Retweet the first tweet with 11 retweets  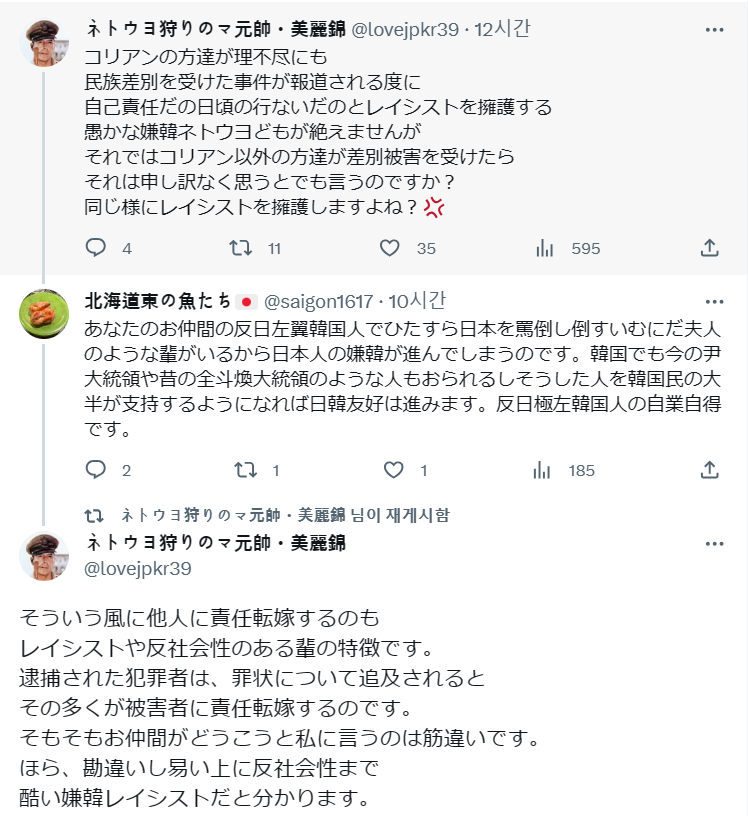point(242,248)
